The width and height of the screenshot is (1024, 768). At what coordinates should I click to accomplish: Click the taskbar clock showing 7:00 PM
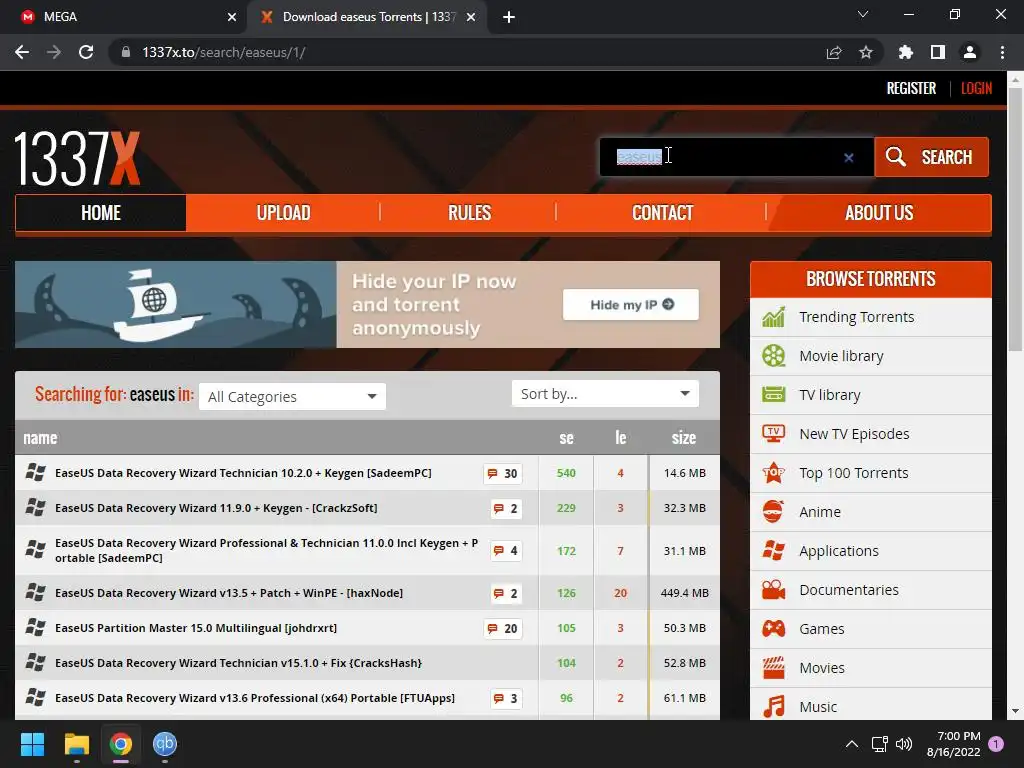(953, 744)
